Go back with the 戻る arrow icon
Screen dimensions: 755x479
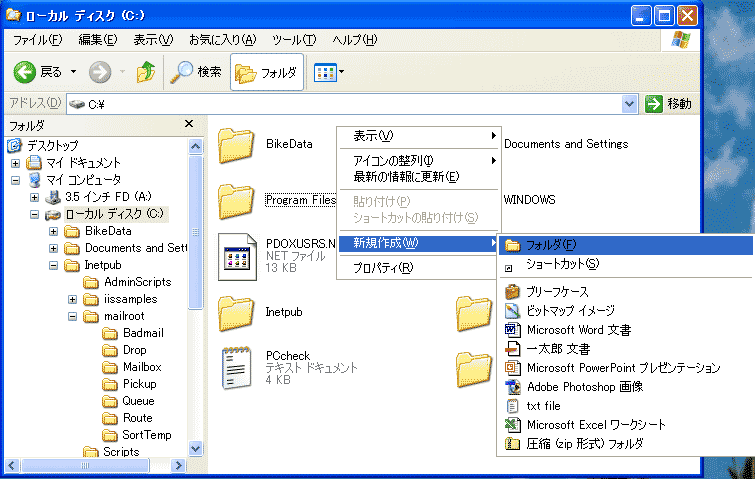pyautogui.click(x=25, y=72)
